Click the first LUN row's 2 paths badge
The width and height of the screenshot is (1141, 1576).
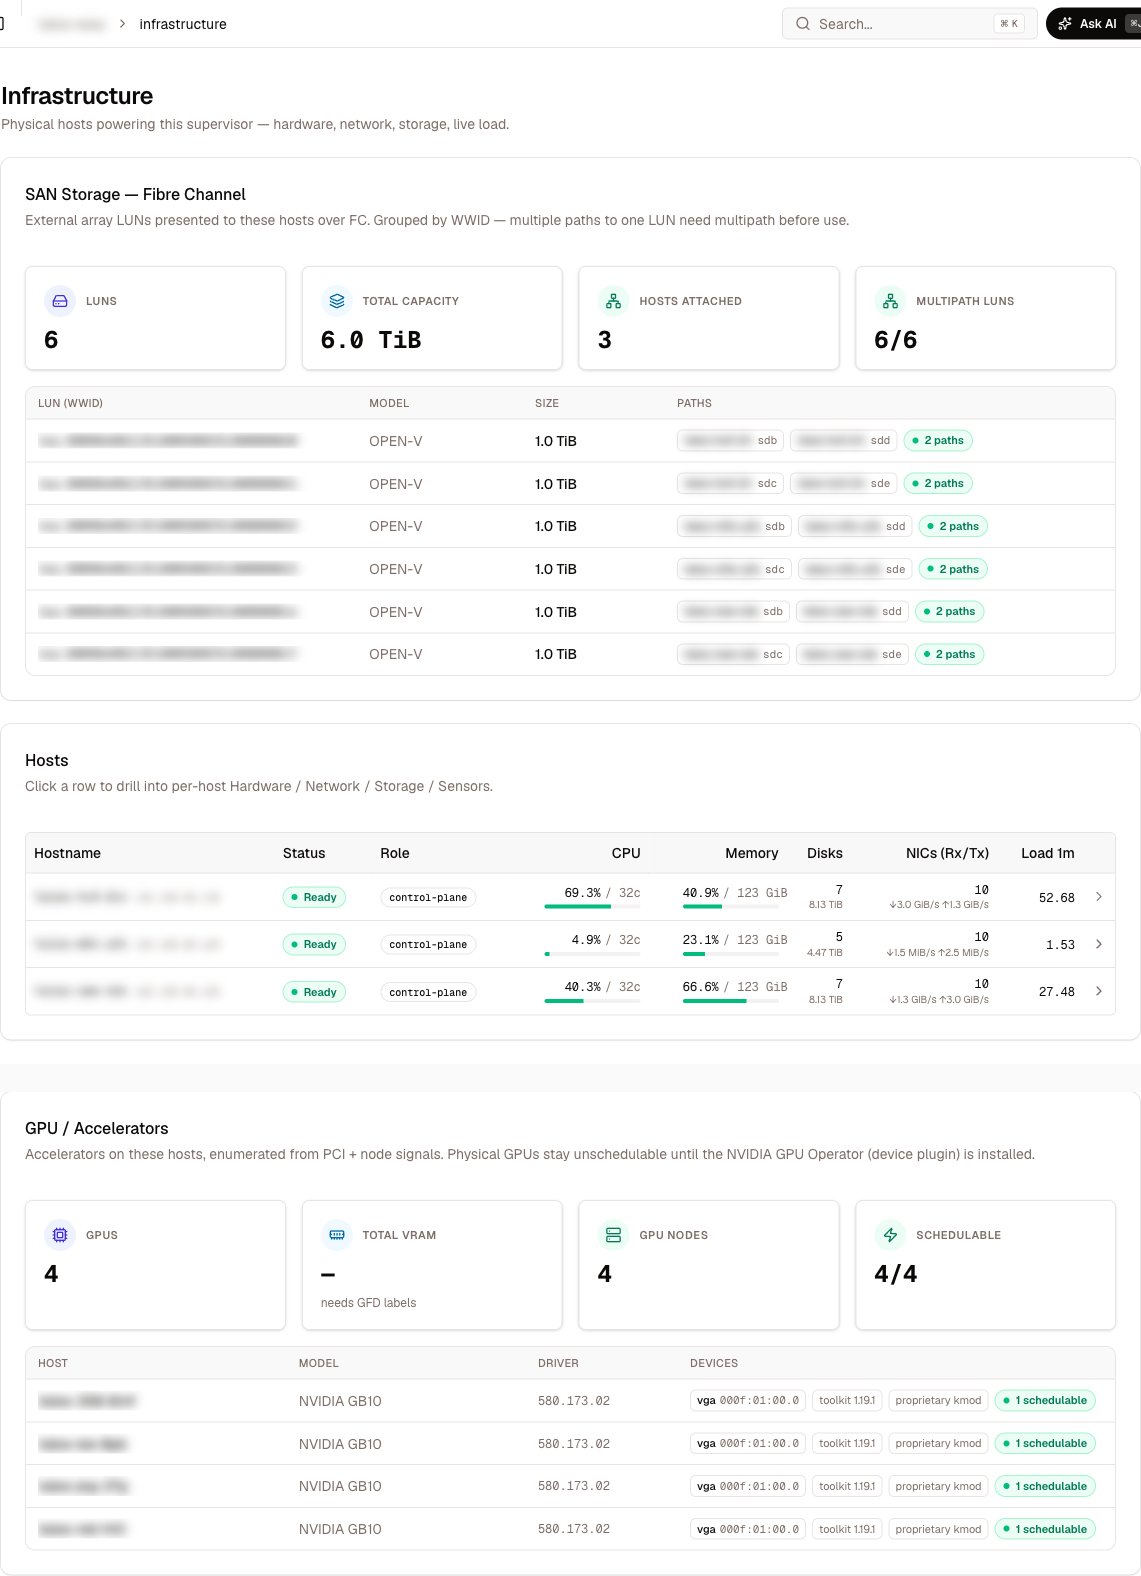[938, 440]
